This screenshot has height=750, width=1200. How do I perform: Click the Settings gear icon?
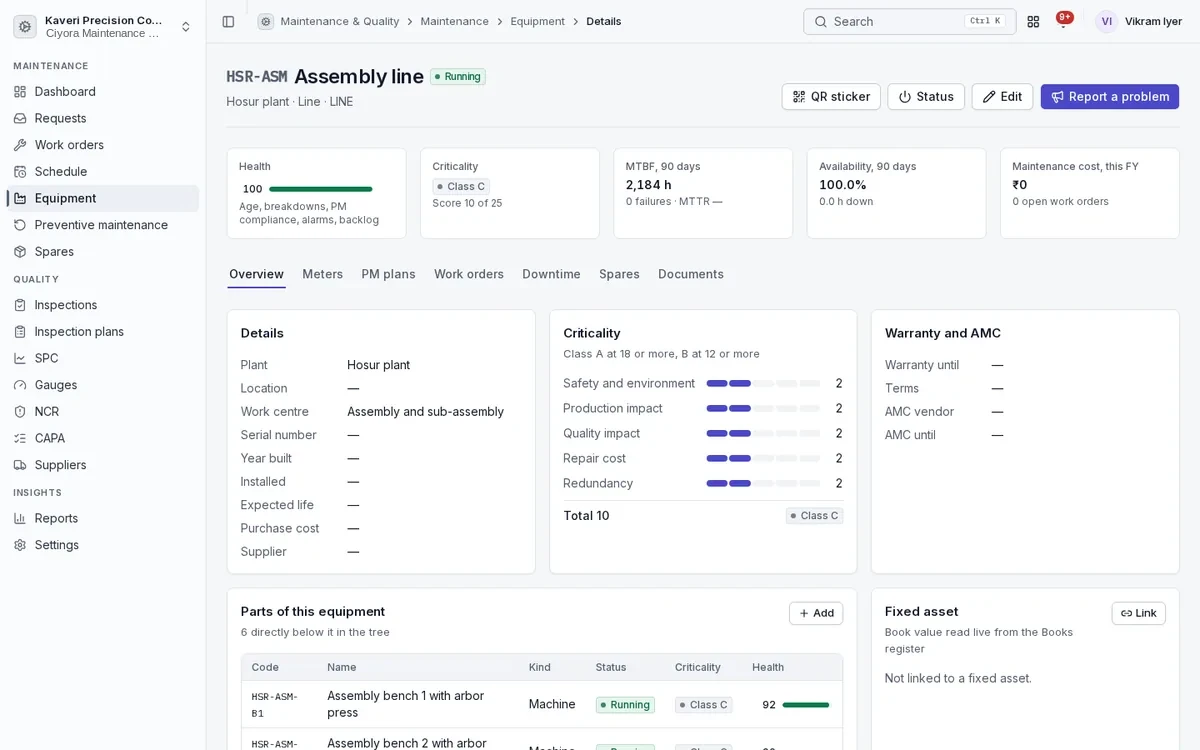tap(20, 545)
